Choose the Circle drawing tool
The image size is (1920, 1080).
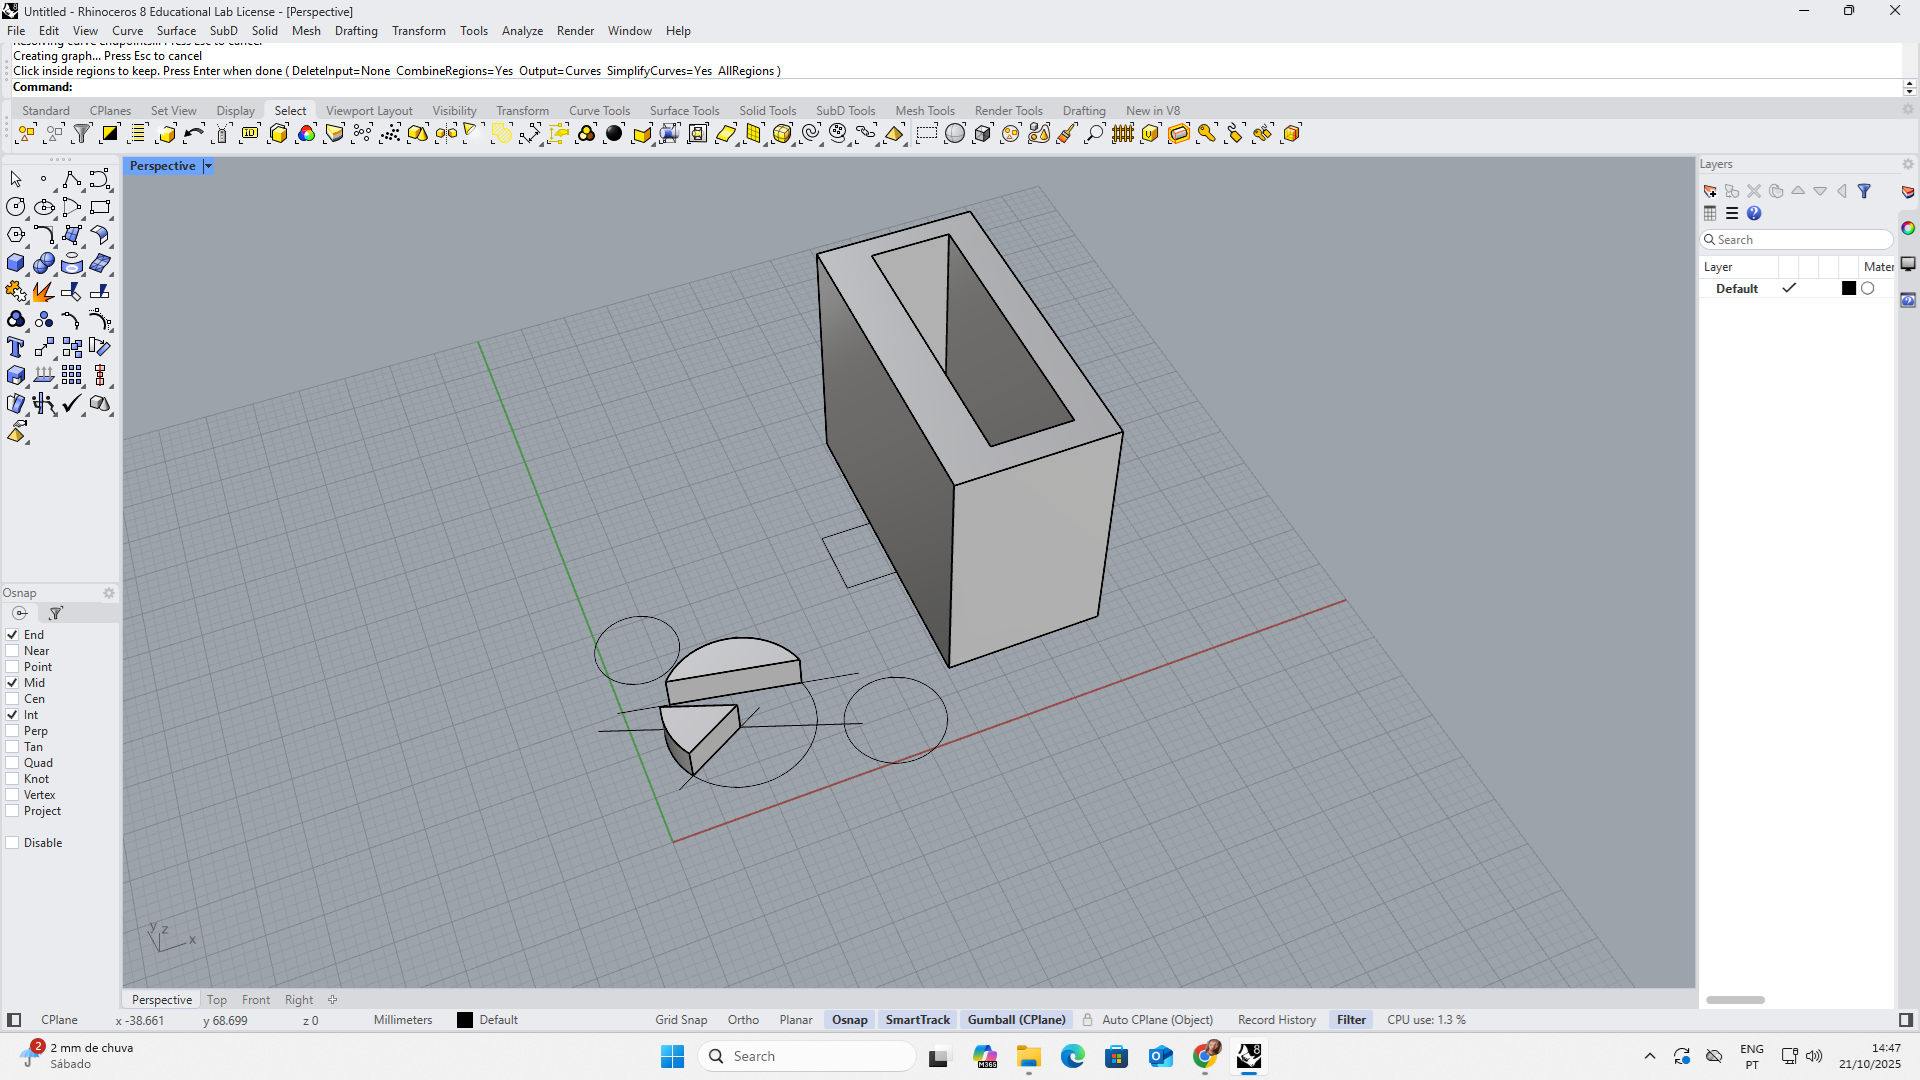pyautogui.click(x=15, y=208)
